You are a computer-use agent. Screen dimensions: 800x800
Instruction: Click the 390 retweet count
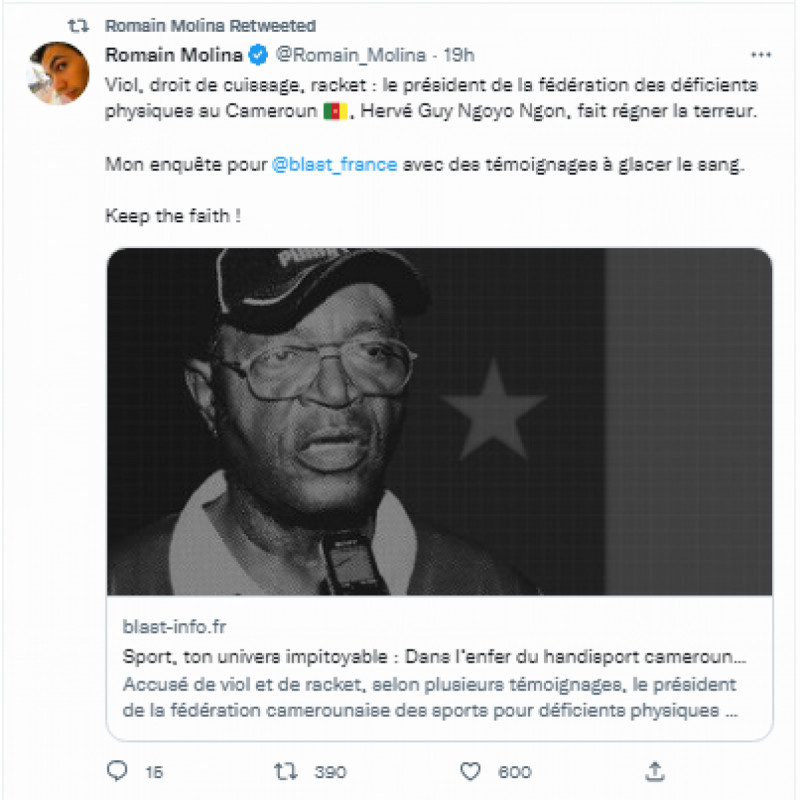coord(330,772)
